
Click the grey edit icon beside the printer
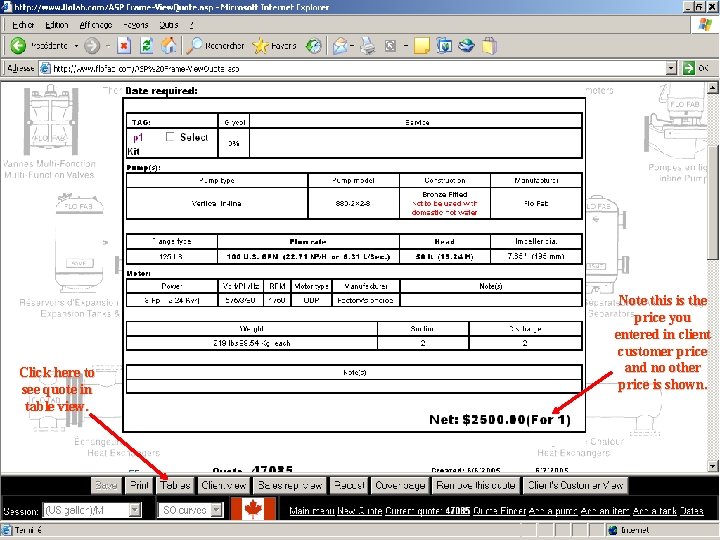point(390,45)
